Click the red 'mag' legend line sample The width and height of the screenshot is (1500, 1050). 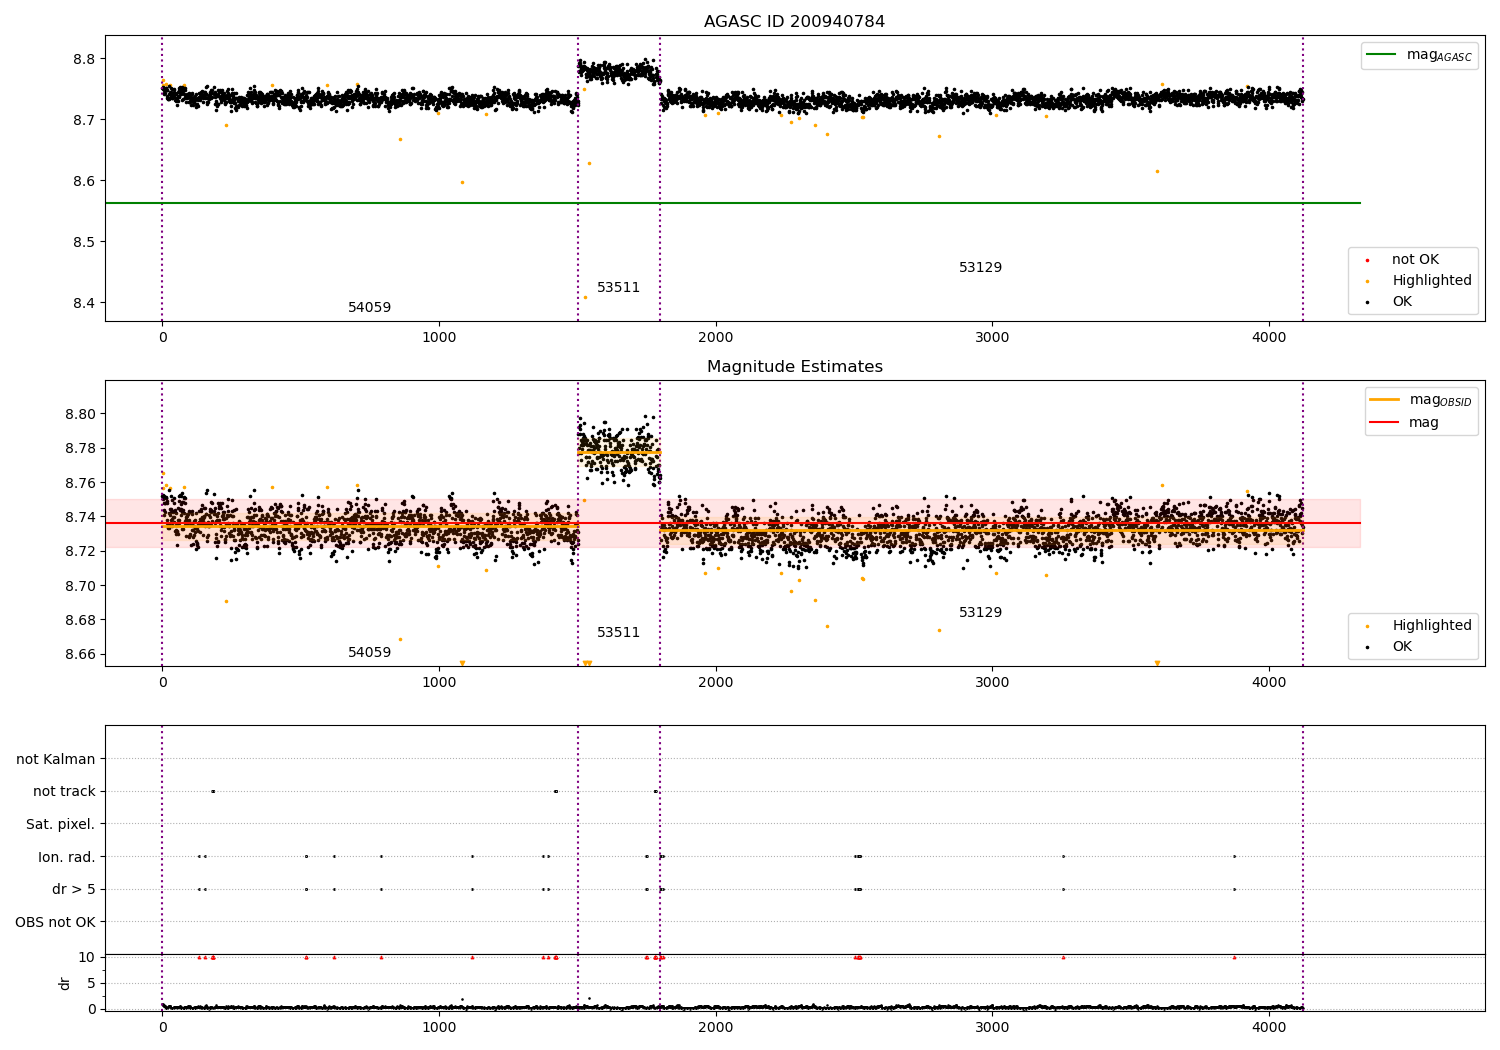1385,422
